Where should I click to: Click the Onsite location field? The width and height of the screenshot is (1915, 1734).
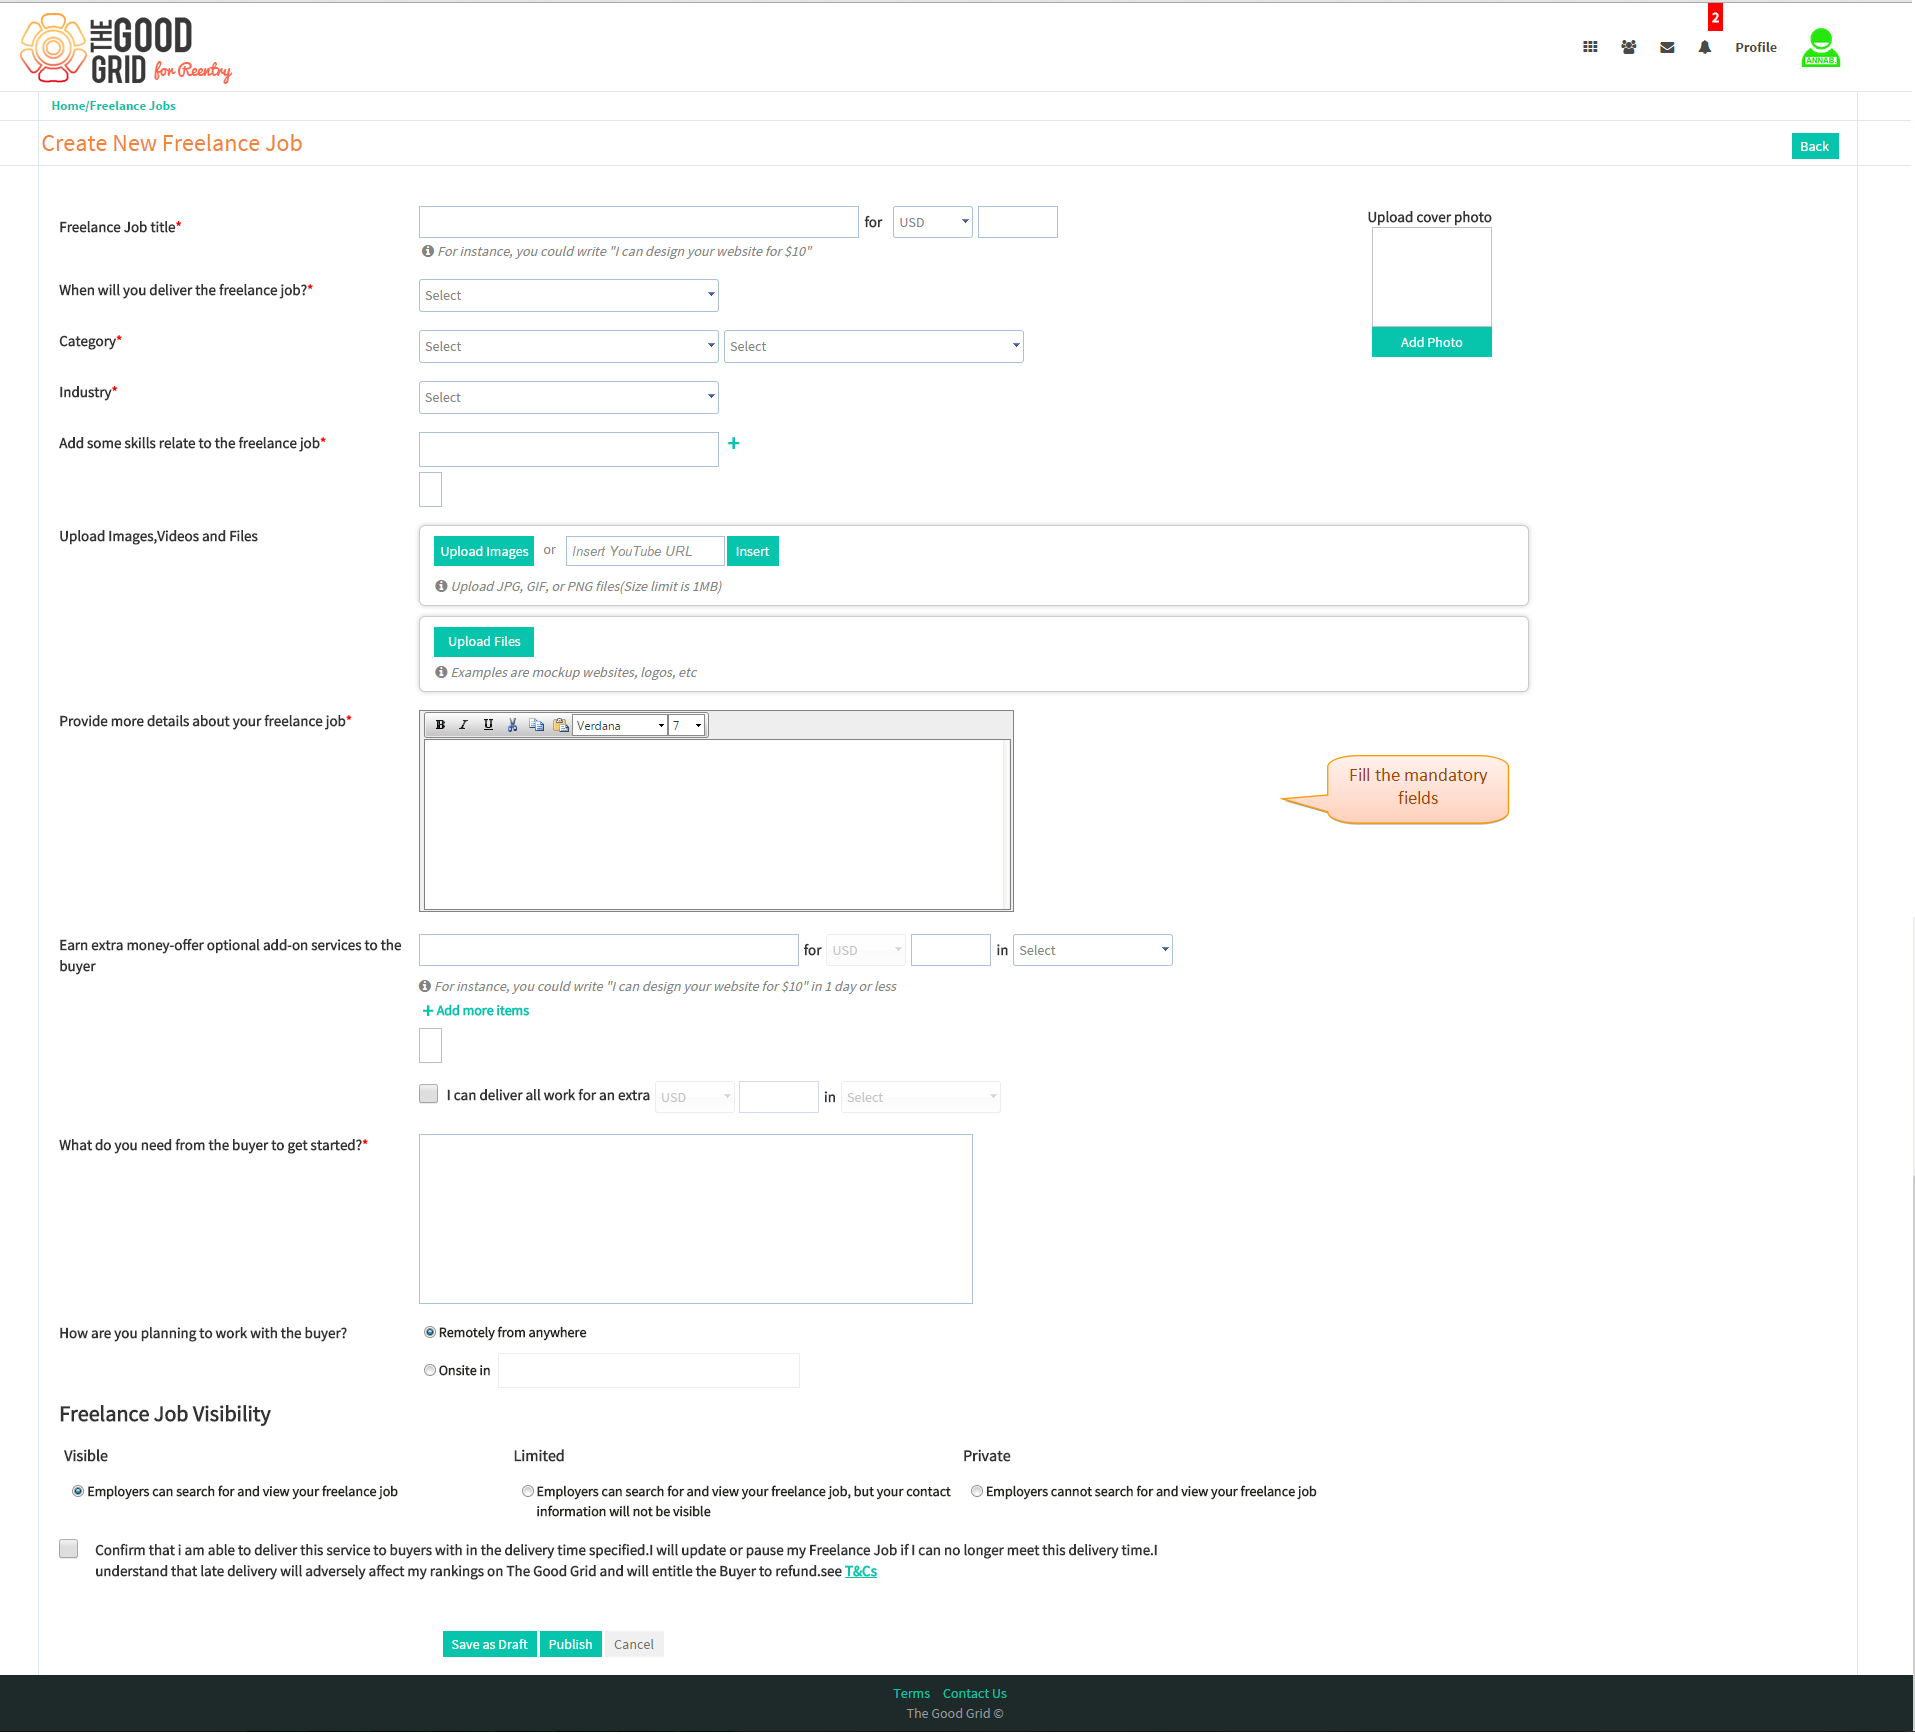649,1370
